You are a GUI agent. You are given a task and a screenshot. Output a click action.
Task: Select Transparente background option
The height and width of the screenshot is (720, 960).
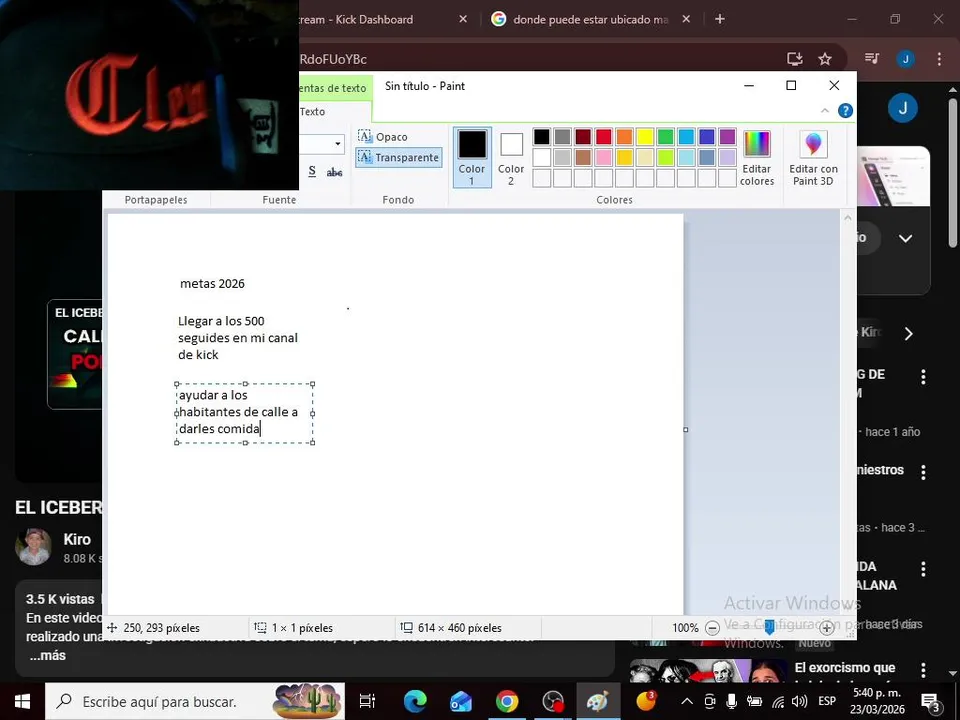click(399, 157)
